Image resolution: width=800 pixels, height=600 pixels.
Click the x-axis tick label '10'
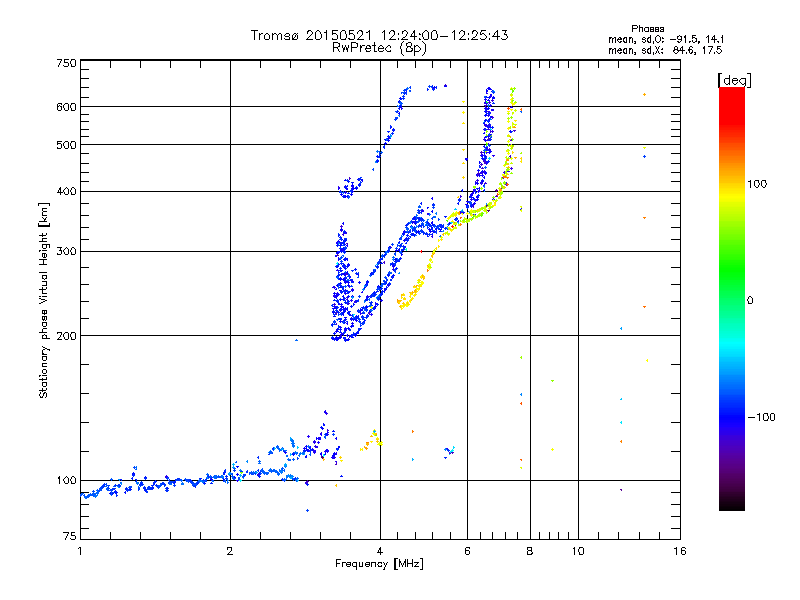pos(578,551)
